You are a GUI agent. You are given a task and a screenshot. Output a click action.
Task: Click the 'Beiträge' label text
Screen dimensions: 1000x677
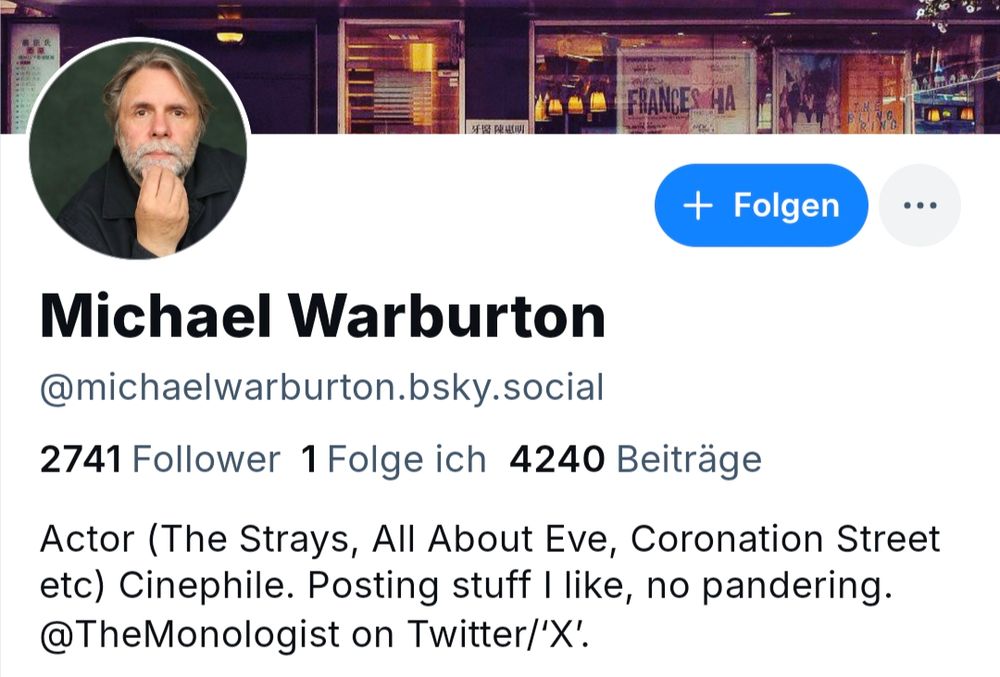pos(689,460)
